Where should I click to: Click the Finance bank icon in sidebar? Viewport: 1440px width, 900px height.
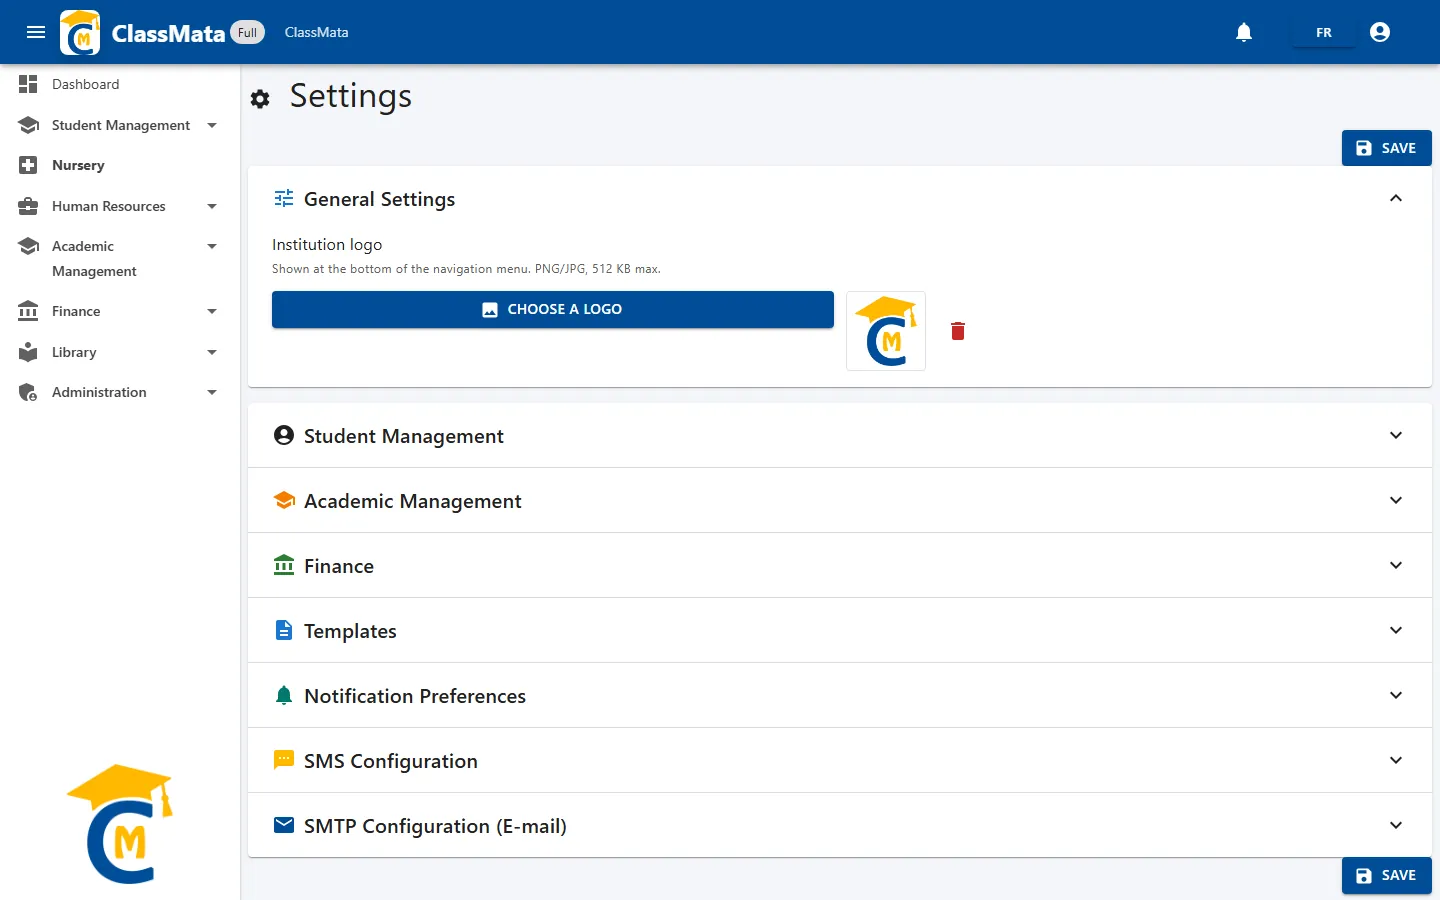pos(28,311)
